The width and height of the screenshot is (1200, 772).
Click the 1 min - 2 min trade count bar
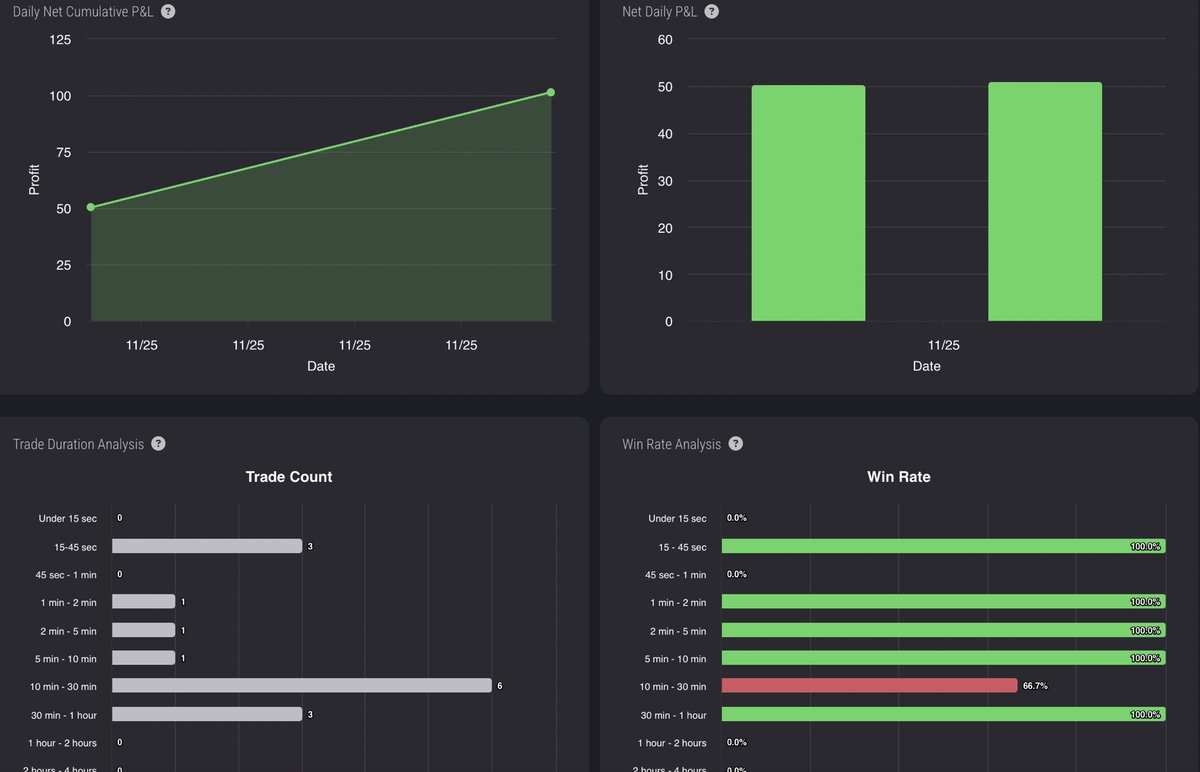[143, 602]
